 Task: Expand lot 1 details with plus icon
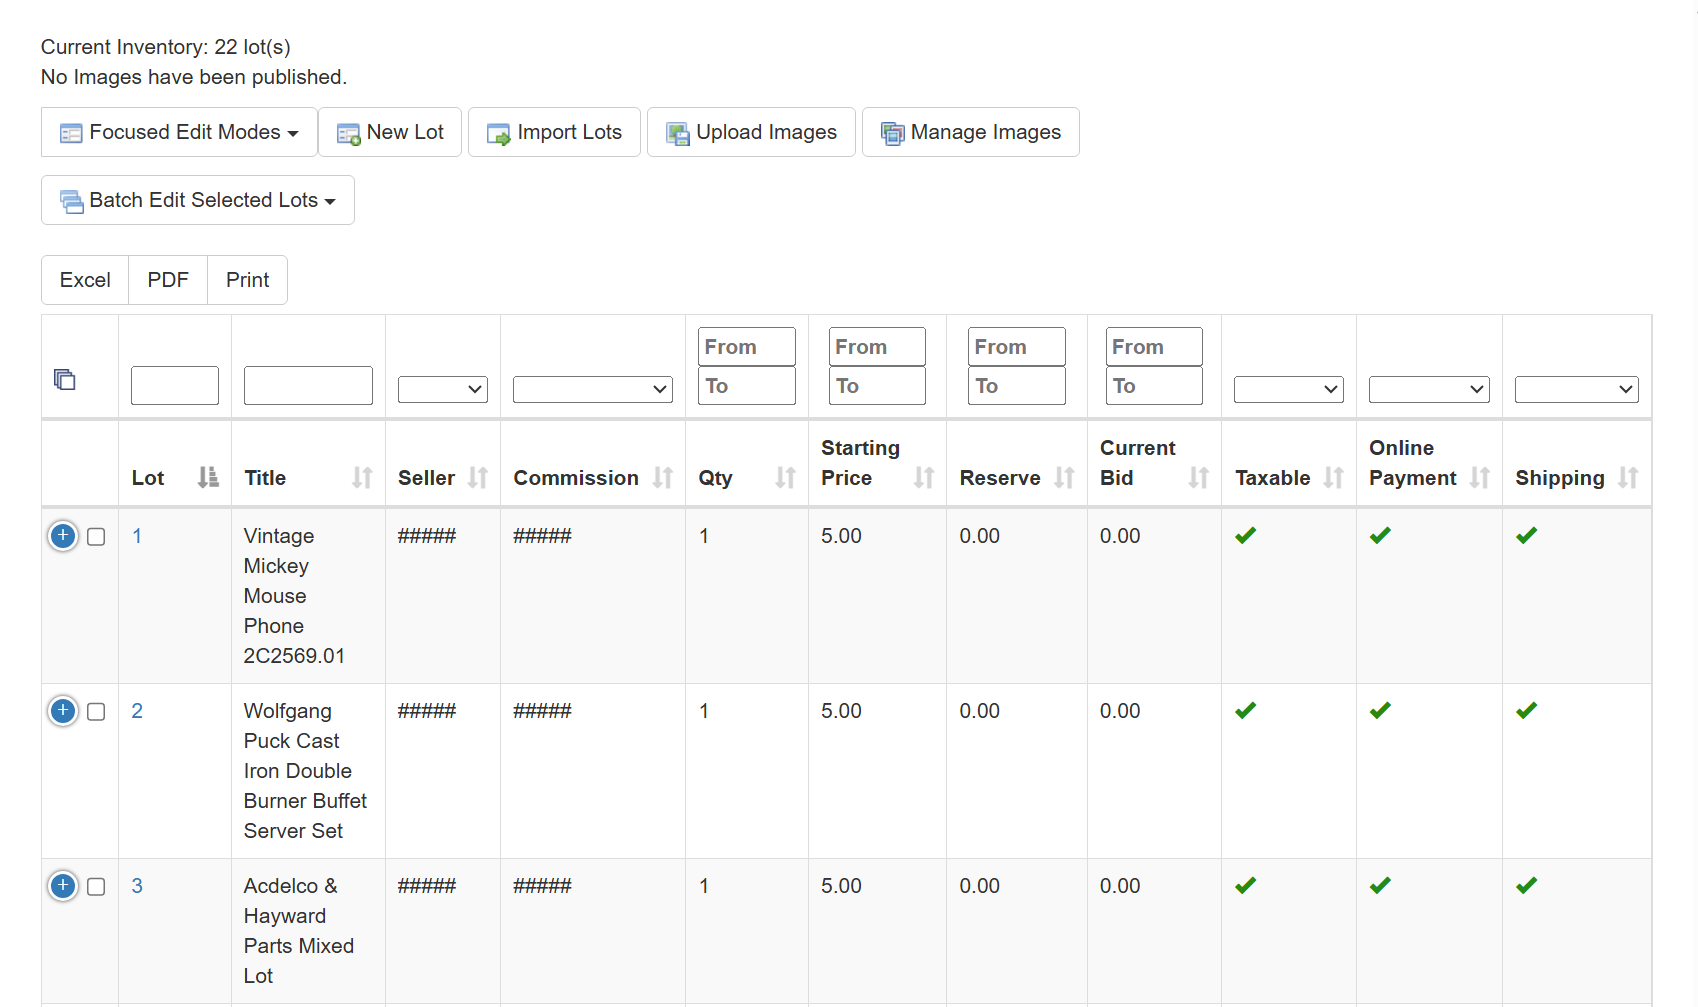(x=63, y=536)
